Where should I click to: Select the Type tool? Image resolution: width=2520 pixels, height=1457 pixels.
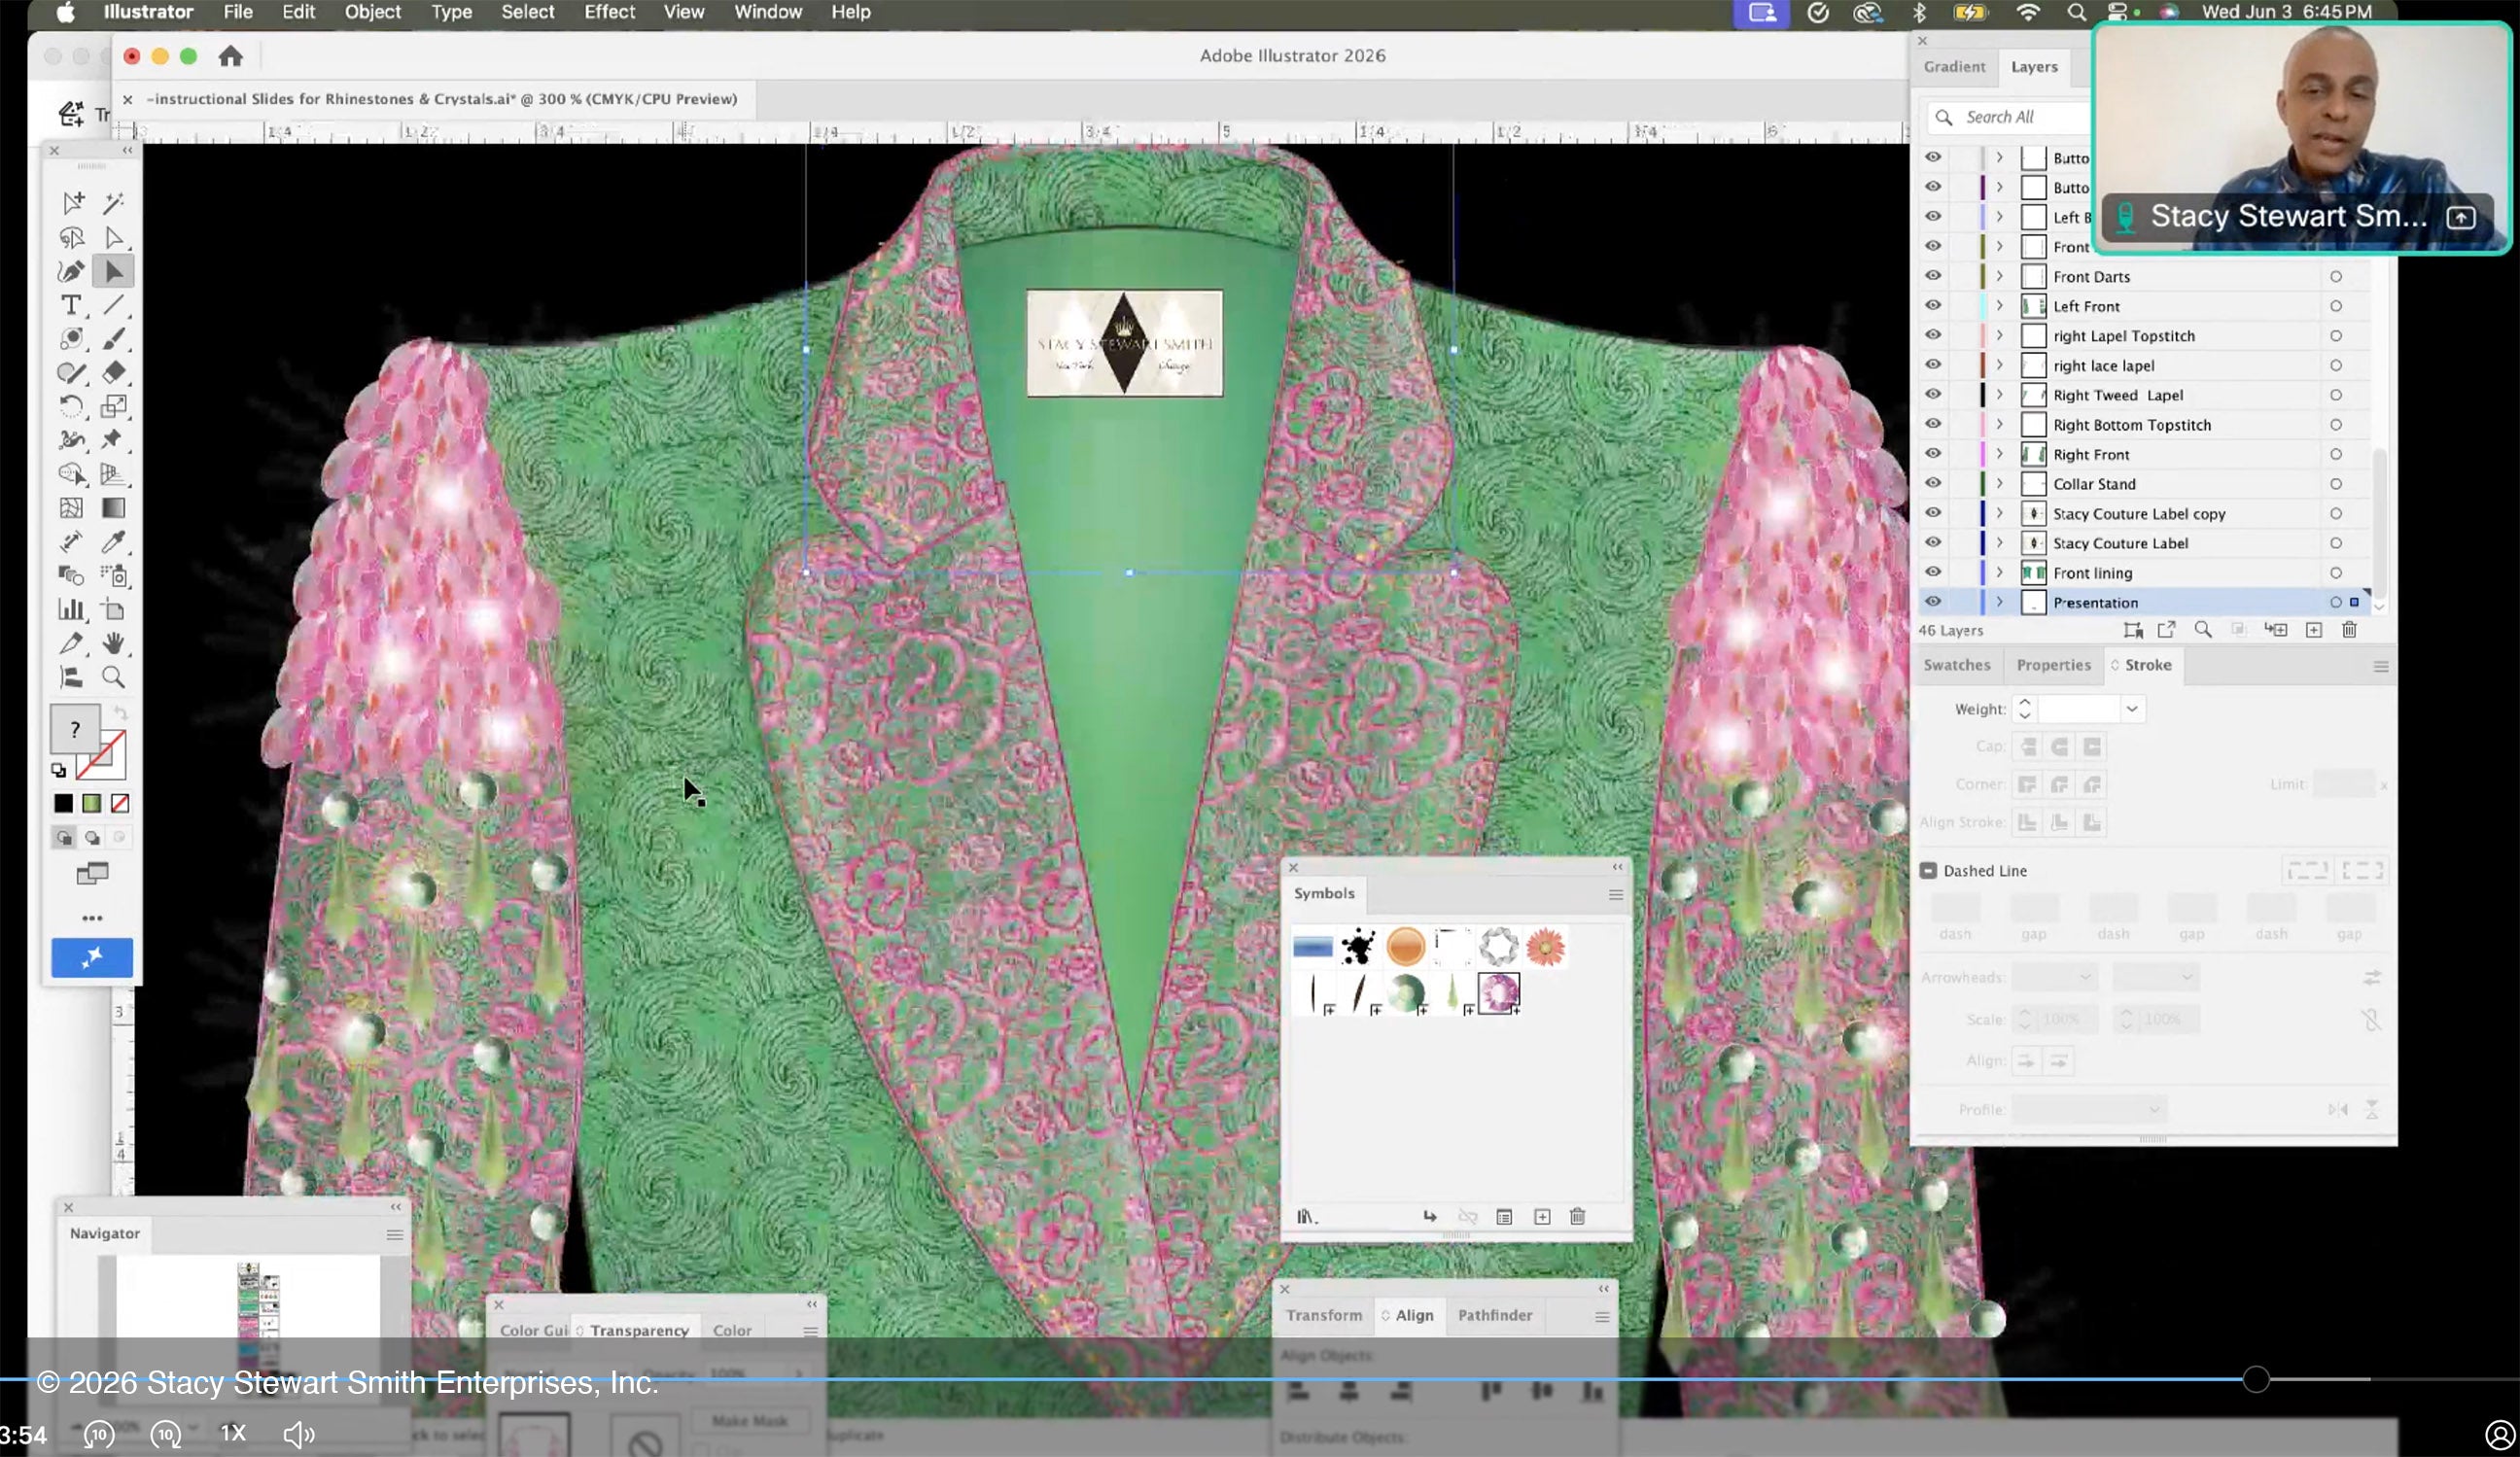click(71, 305)
